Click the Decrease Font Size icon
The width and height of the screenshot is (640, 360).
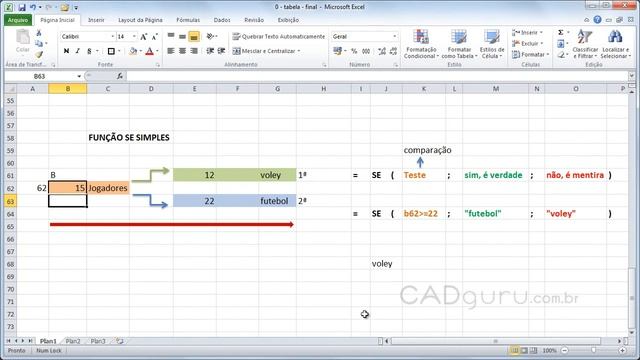pos(155,37)
